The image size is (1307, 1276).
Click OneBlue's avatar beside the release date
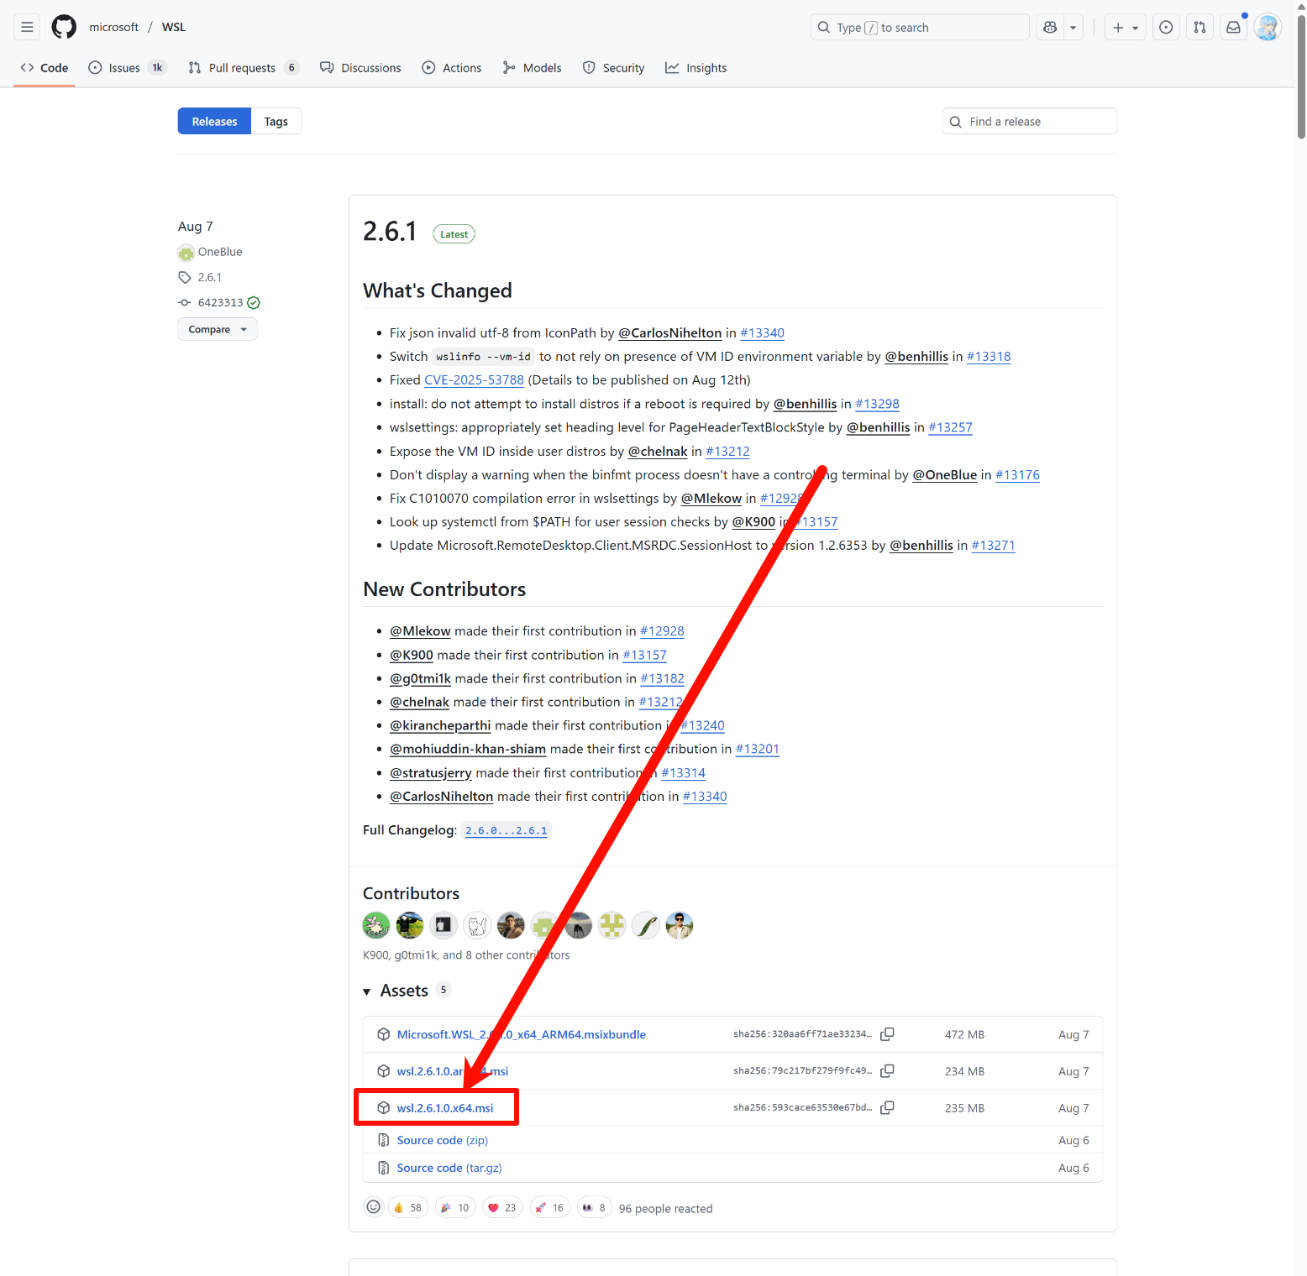186,252
